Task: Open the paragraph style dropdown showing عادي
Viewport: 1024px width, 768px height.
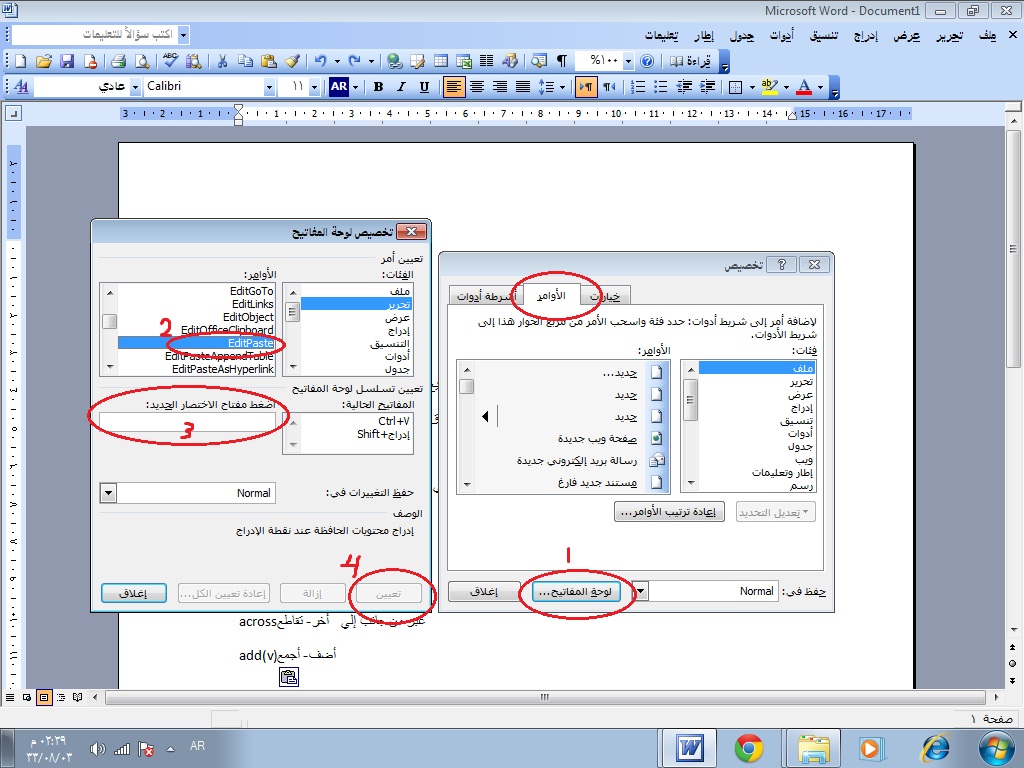Action: click(135, 86)
